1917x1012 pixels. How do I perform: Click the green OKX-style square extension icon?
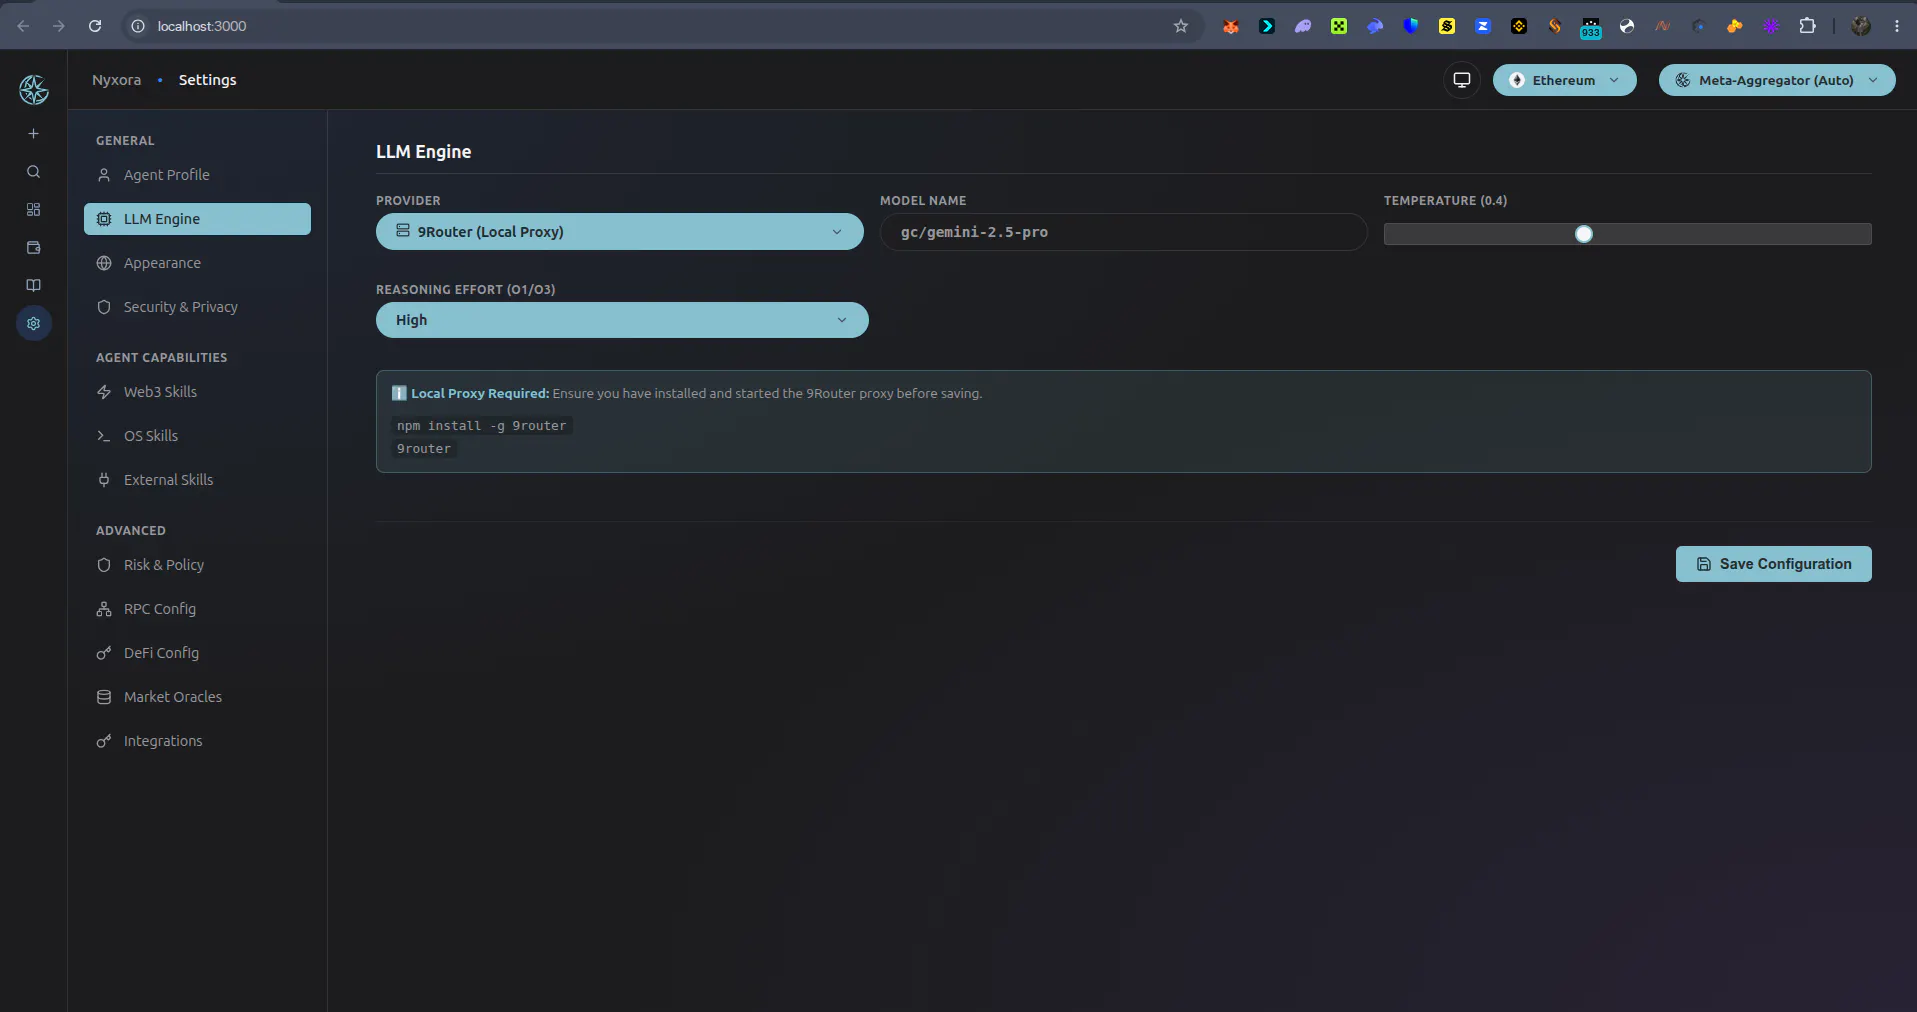(1339, 26)
